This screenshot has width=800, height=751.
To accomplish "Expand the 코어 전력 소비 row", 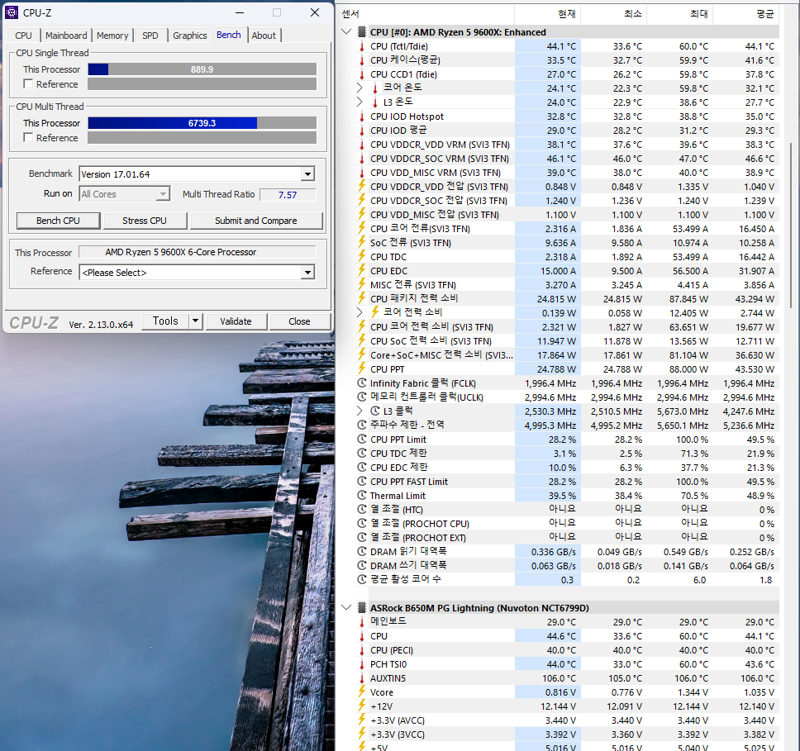I will pyautogui.click(x=360, y=313).
